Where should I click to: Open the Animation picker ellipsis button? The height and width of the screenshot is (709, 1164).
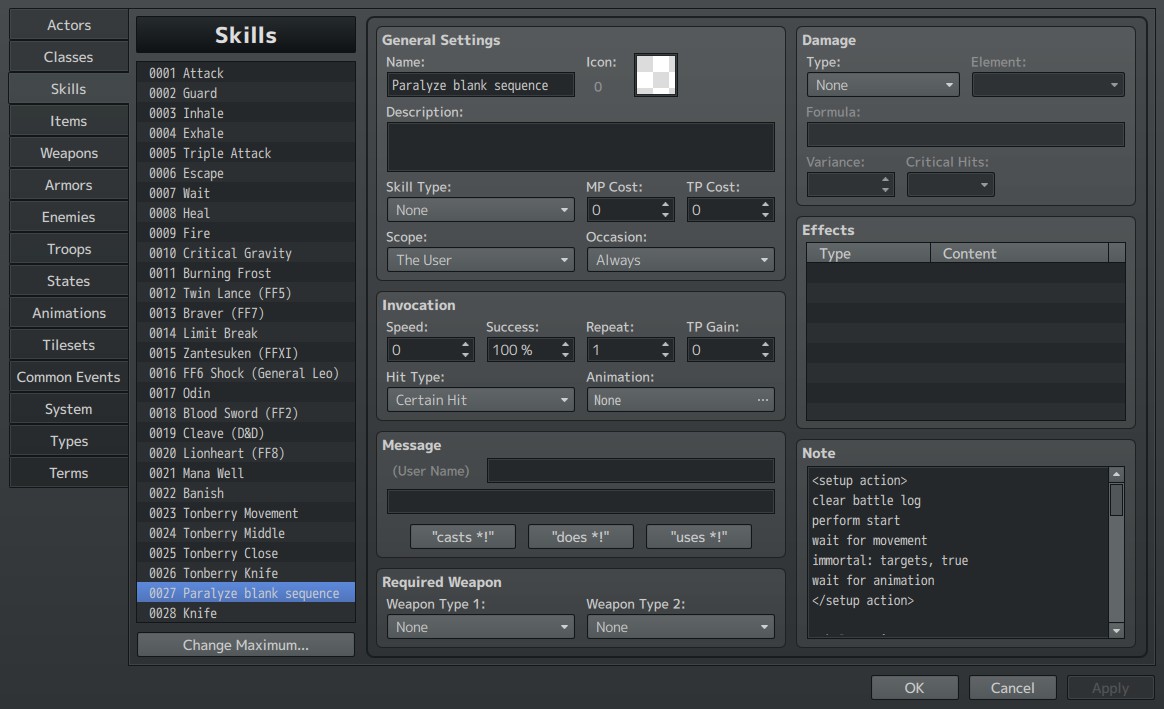point(762,400)
